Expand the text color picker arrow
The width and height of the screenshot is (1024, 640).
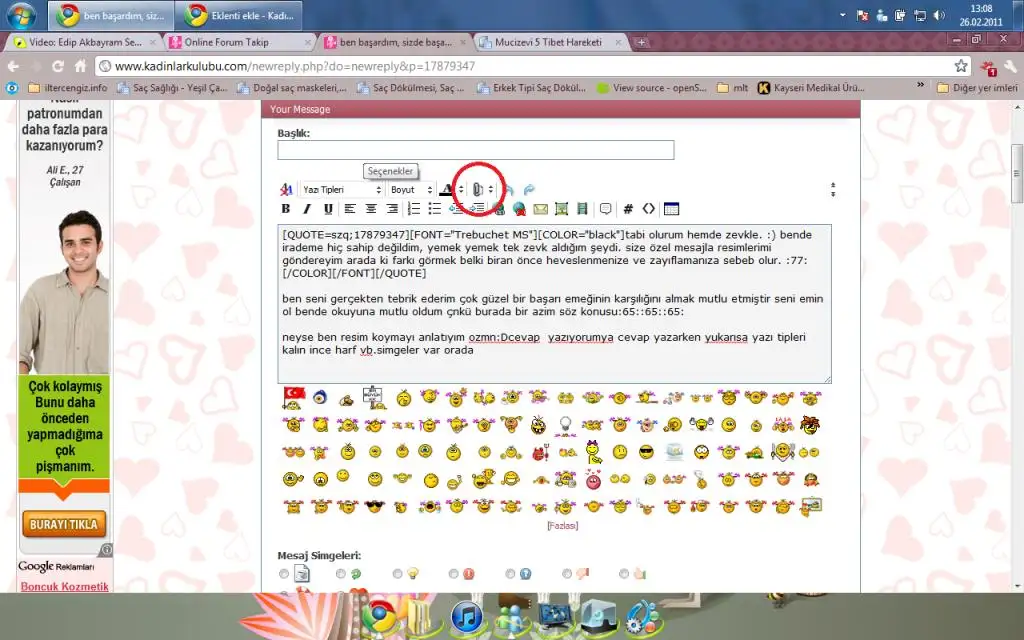click(460, 189)
